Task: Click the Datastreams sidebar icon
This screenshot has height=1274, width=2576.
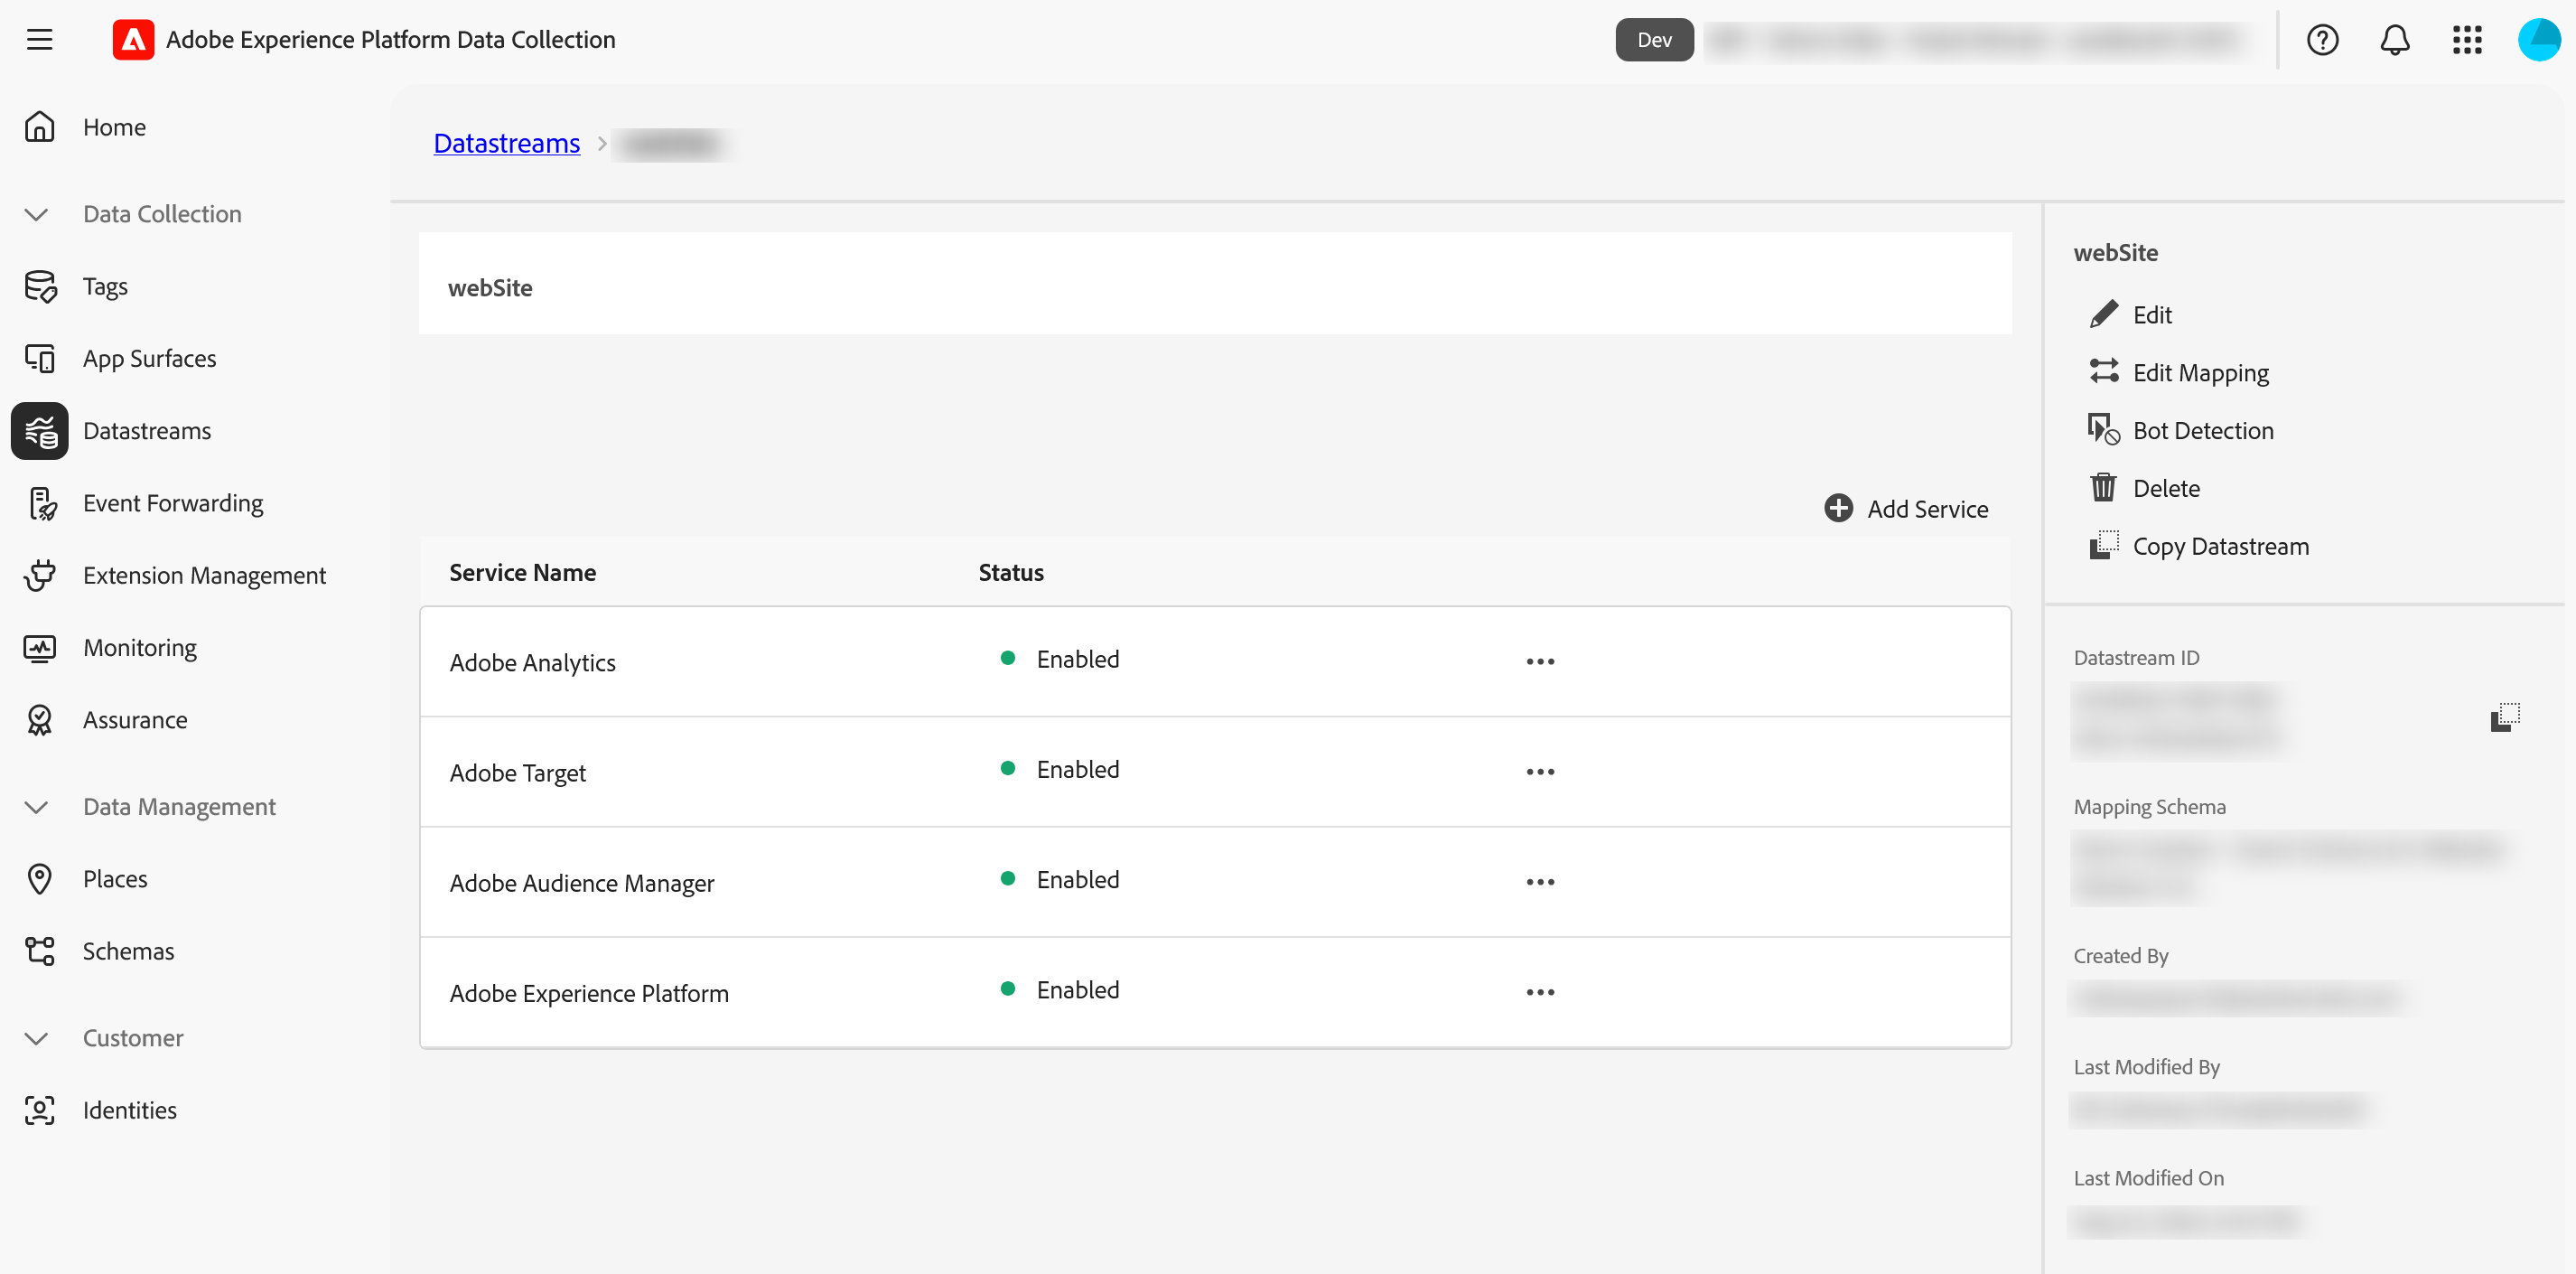Action: [x=40, y=431]
